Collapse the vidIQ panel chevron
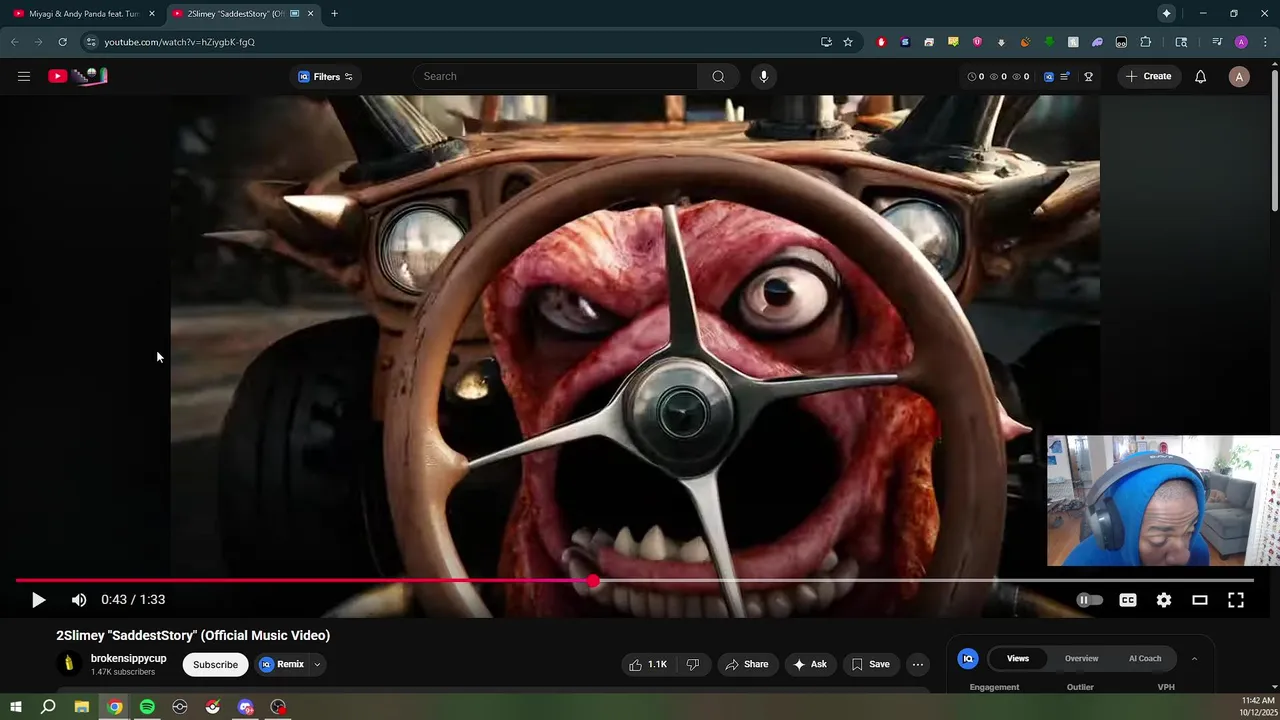Screen dimensions: 1280x720 point(1194,658)
